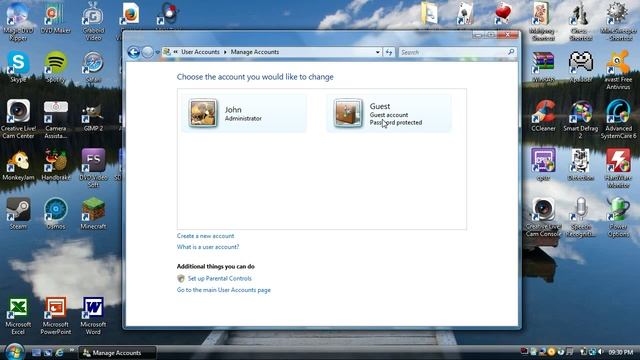Open the Creative Live! Cam Console shortcut
Viewport: 640px width, 360px height.
click(x=543, y=217)
